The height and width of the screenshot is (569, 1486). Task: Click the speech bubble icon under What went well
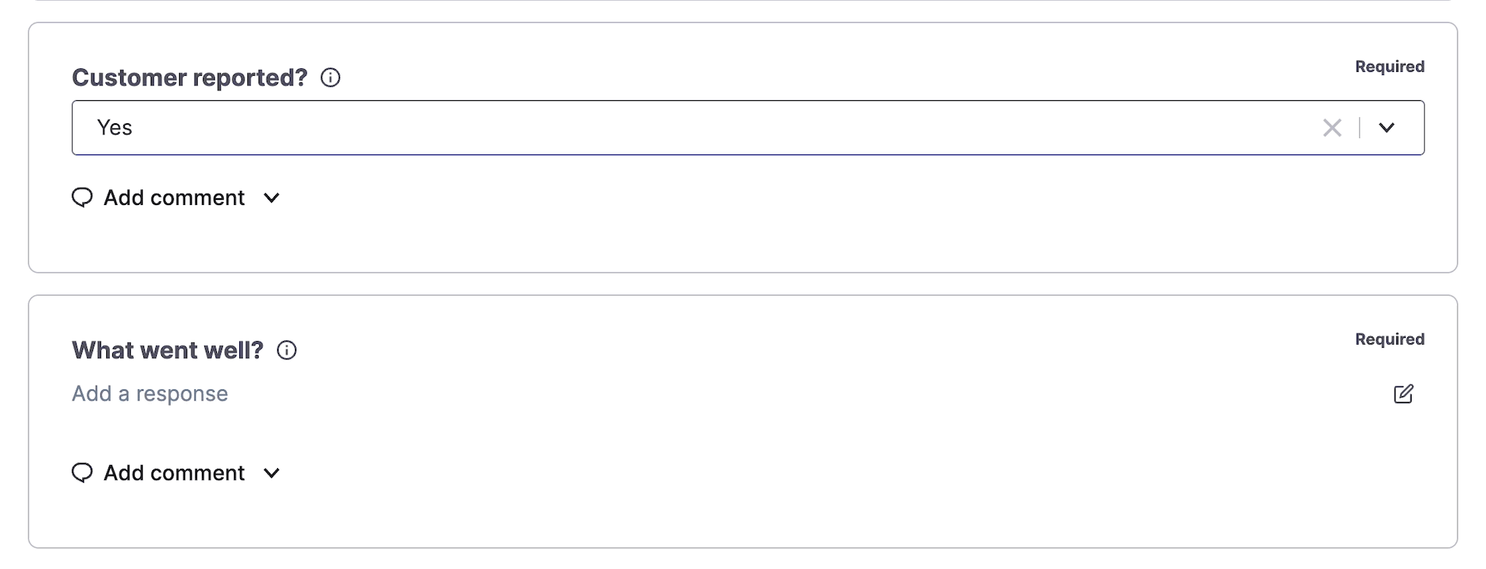pos(82,472)
